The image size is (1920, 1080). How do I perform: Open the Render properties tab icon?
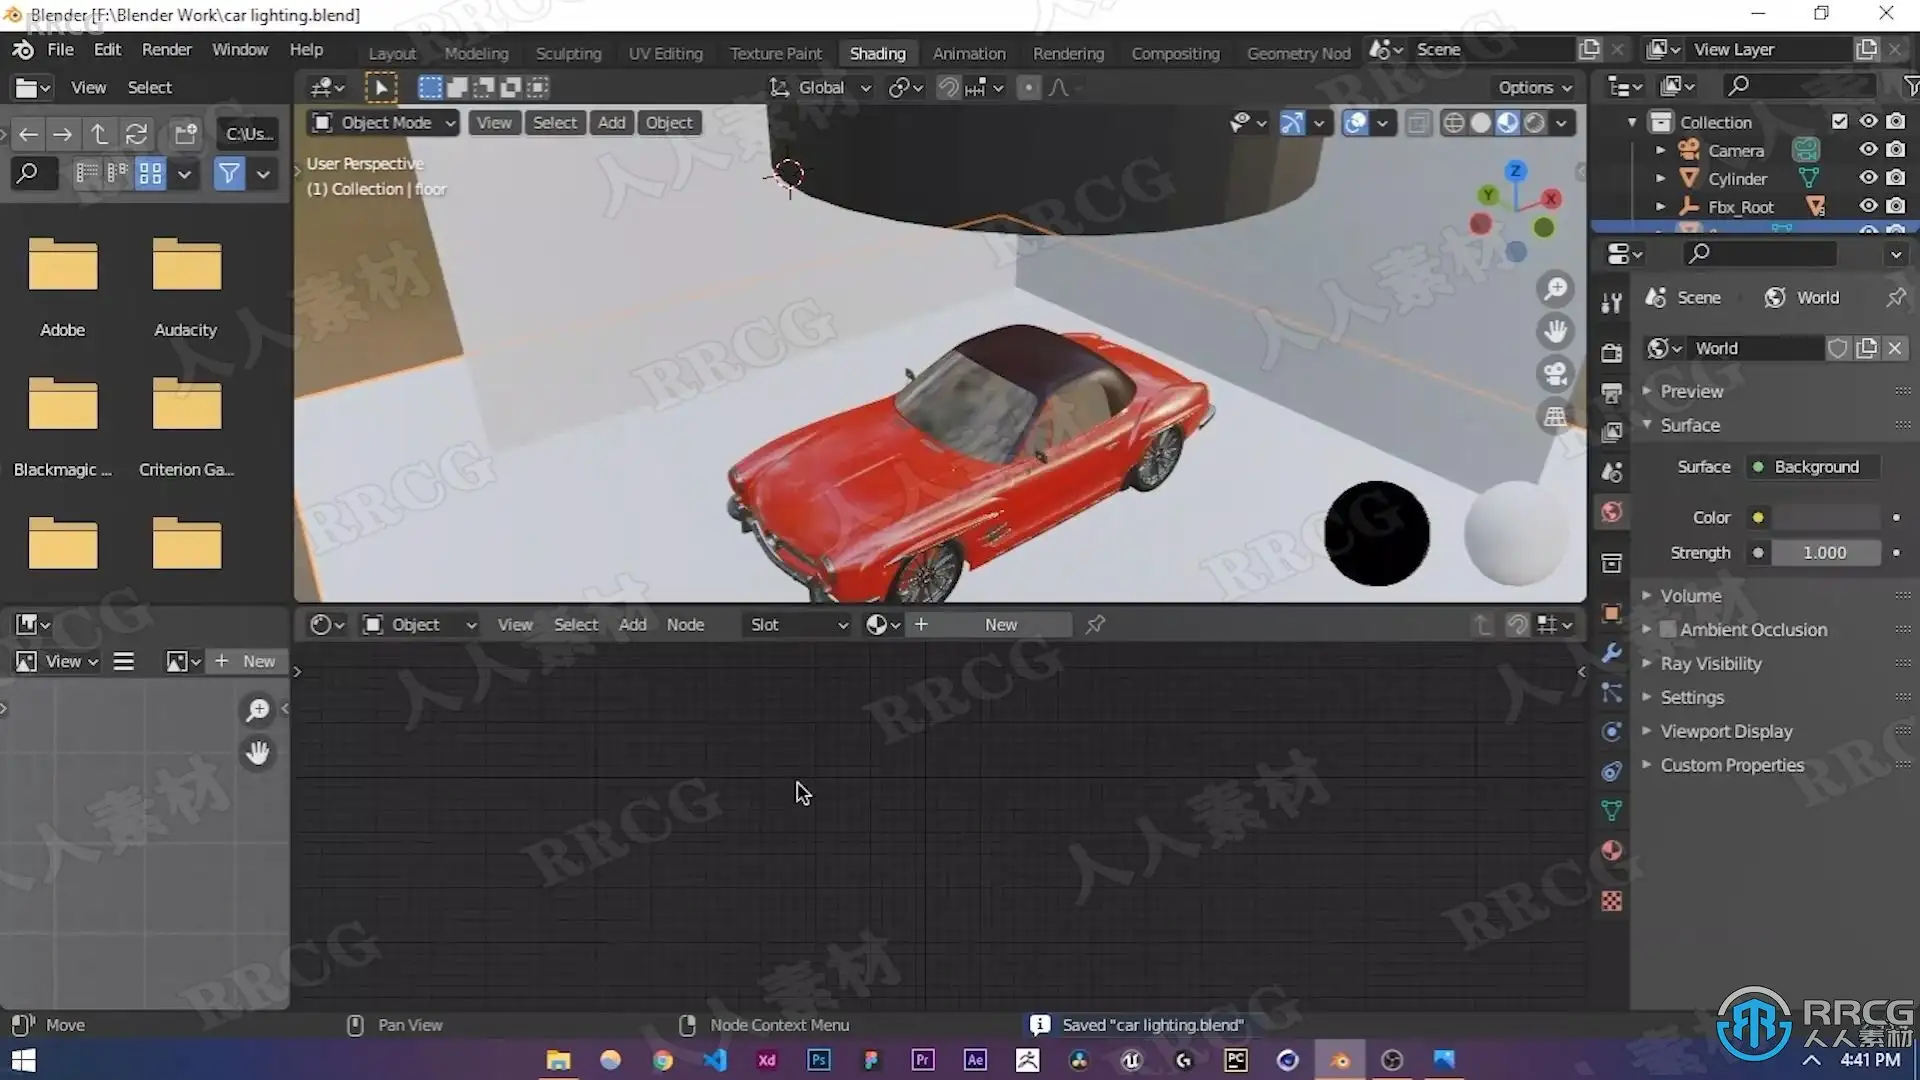1611,352
